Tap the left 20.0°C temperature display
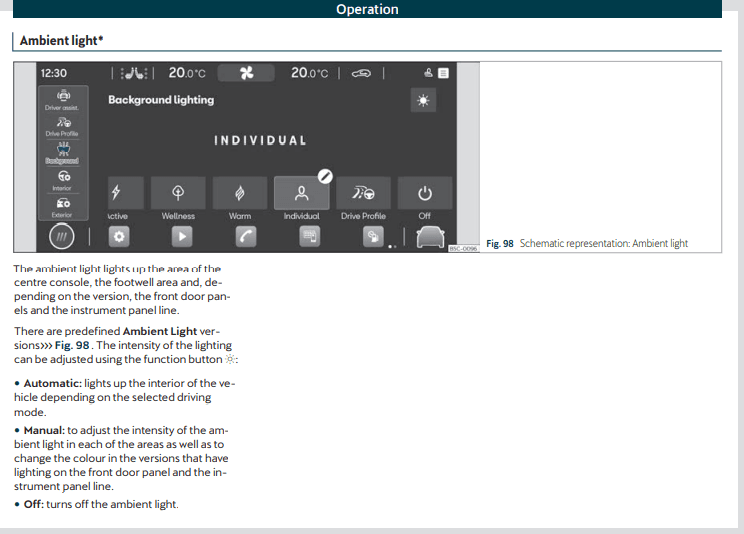 pos(187,73)
